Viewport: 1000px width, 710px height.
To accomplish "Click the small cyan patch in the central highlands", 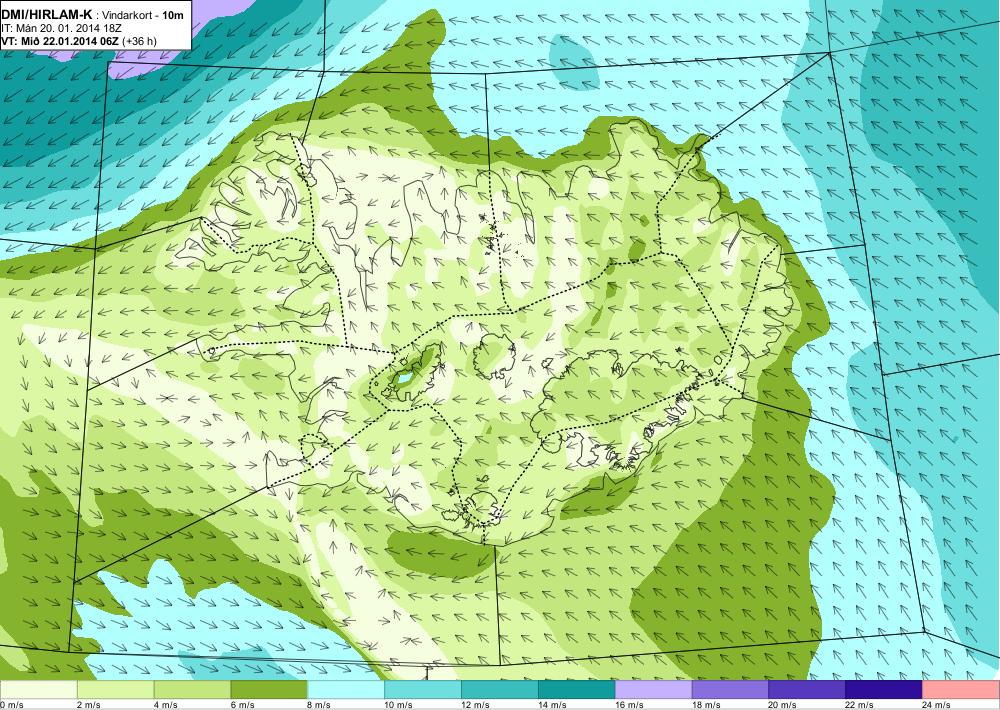I will 404,379.
